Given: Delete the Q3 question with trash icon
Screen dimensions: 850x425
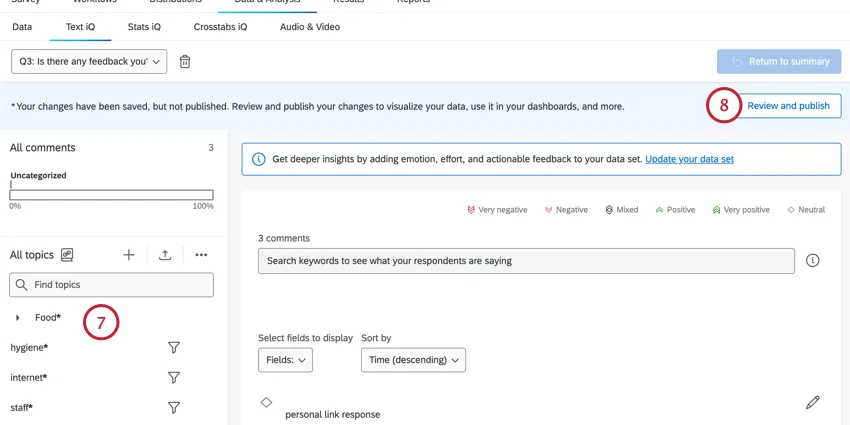Looking at the screenshot, I should 185,62.
